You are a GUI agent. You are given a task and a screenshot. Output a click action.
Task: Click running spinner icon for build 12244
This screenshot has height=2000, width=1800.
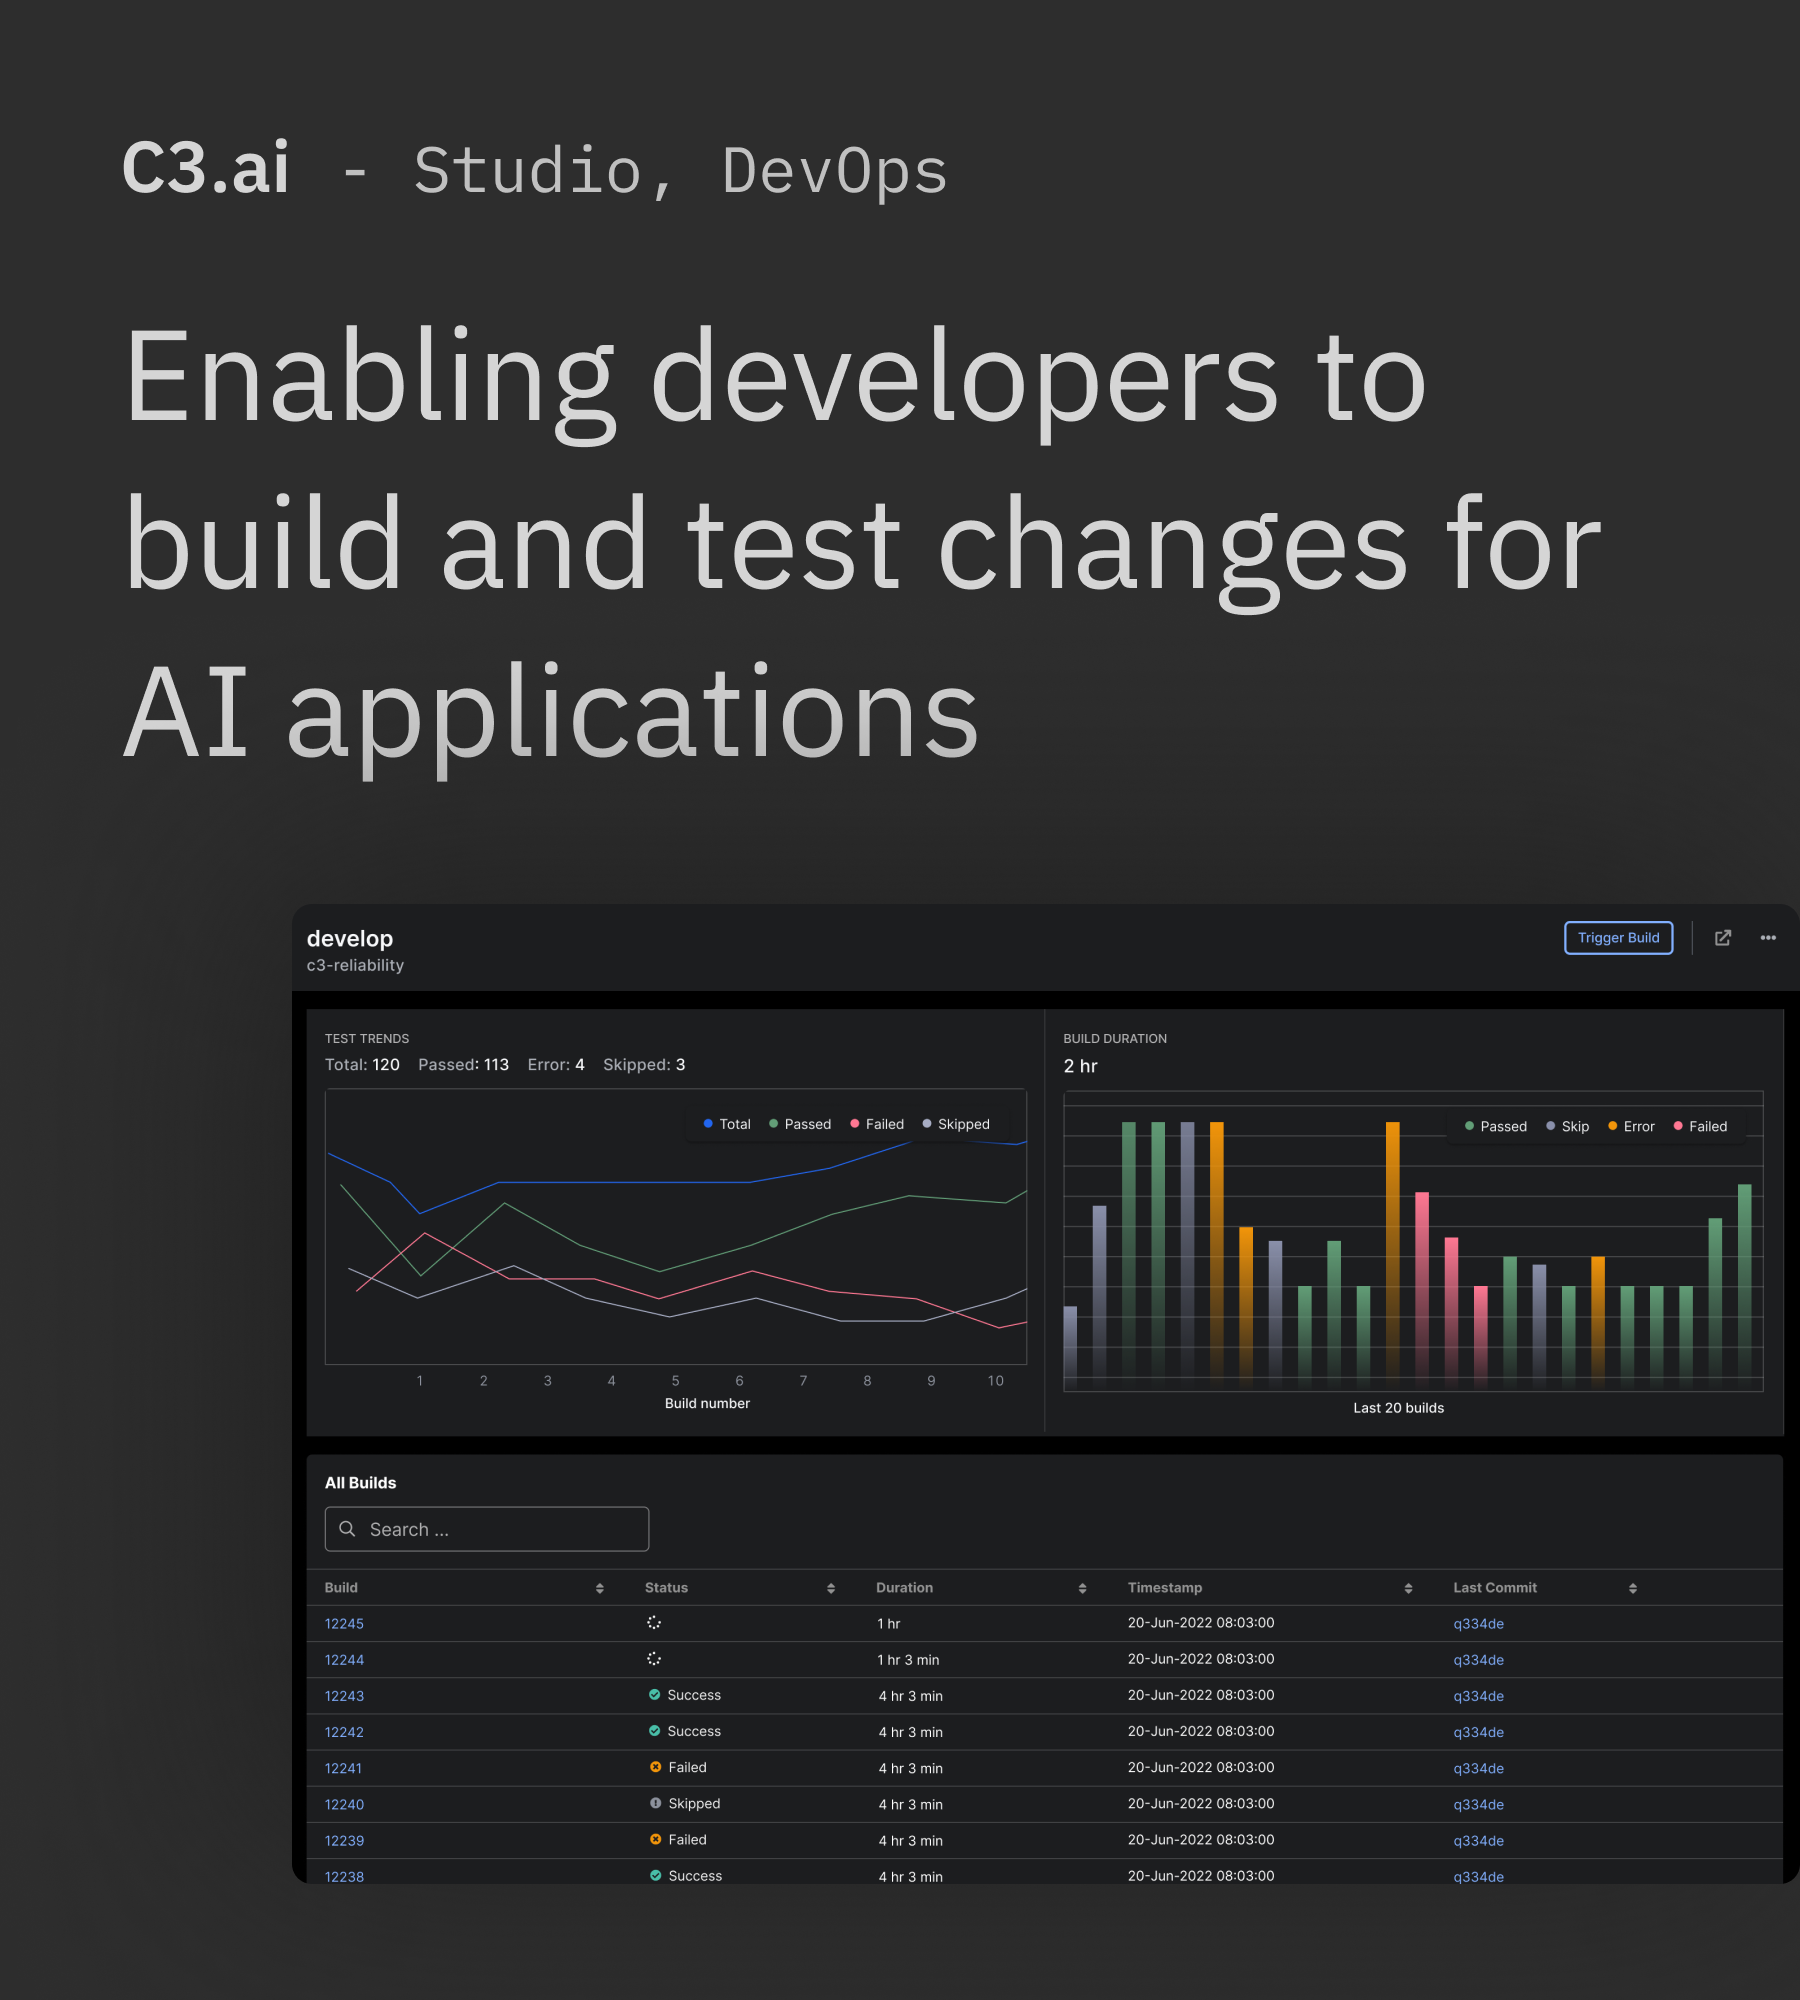point(654,1658)
